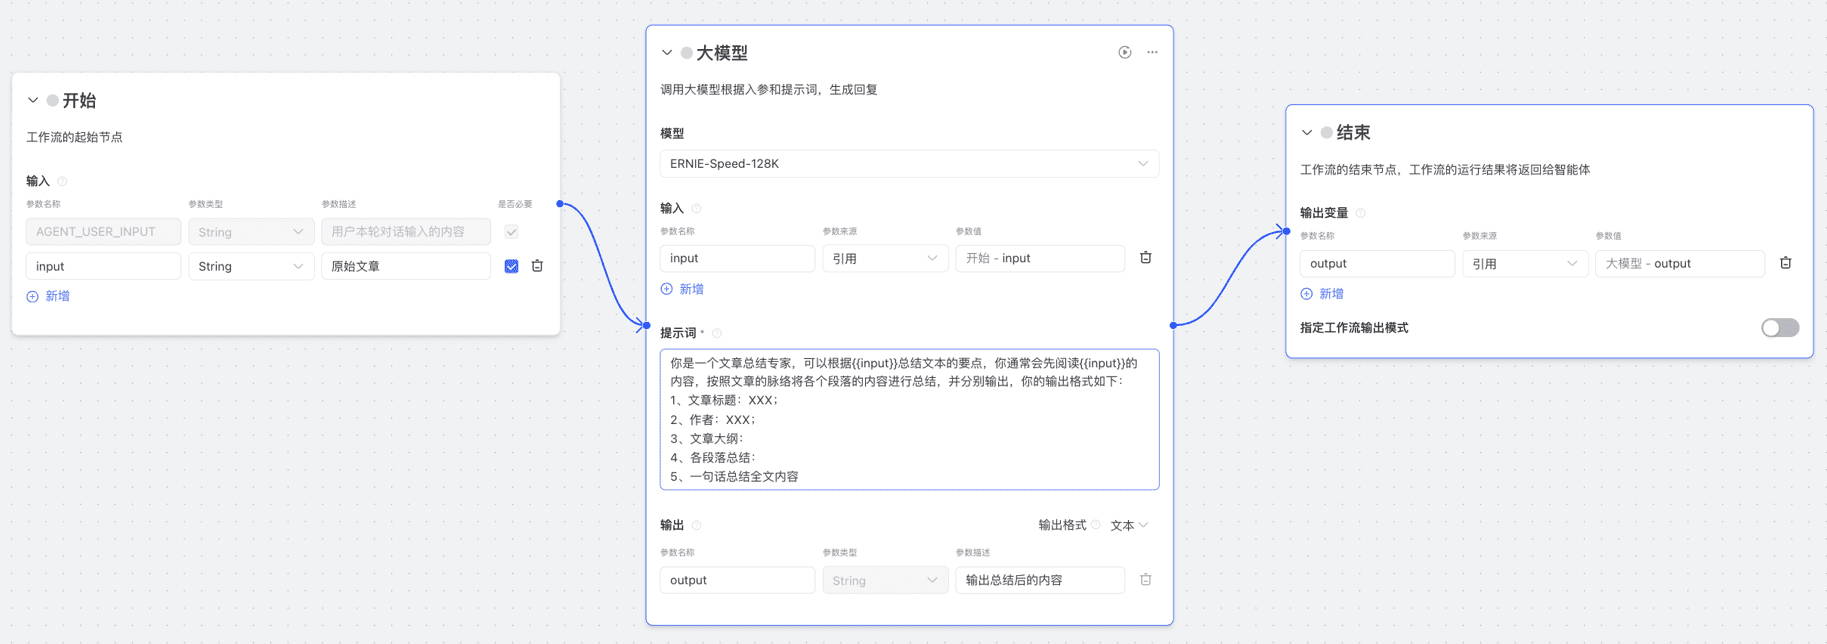This screenshot has height=644, width=1827.
Task: Collapse the 开始 node
Action: point(33,101)
